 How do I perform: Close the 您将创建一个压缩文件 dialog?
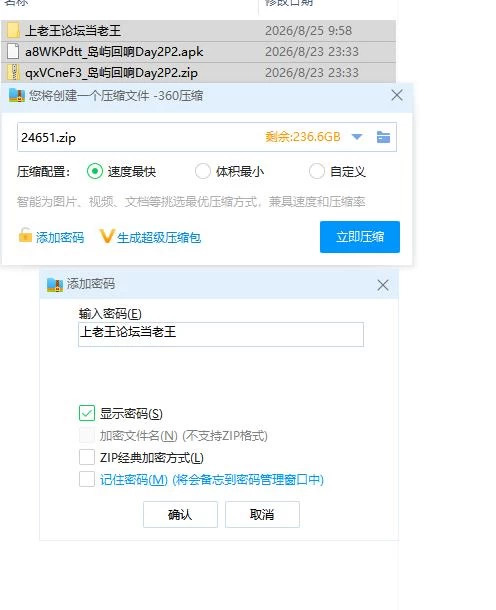397,95
